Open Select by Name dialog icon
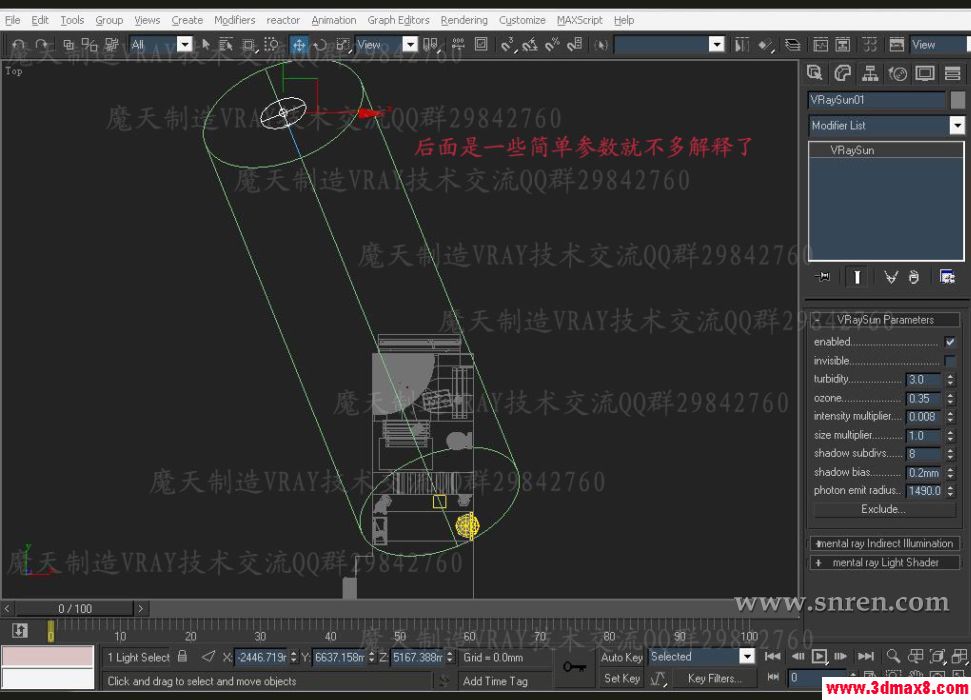The width and height of the screenshot is (971, 700). click(225, 44)
